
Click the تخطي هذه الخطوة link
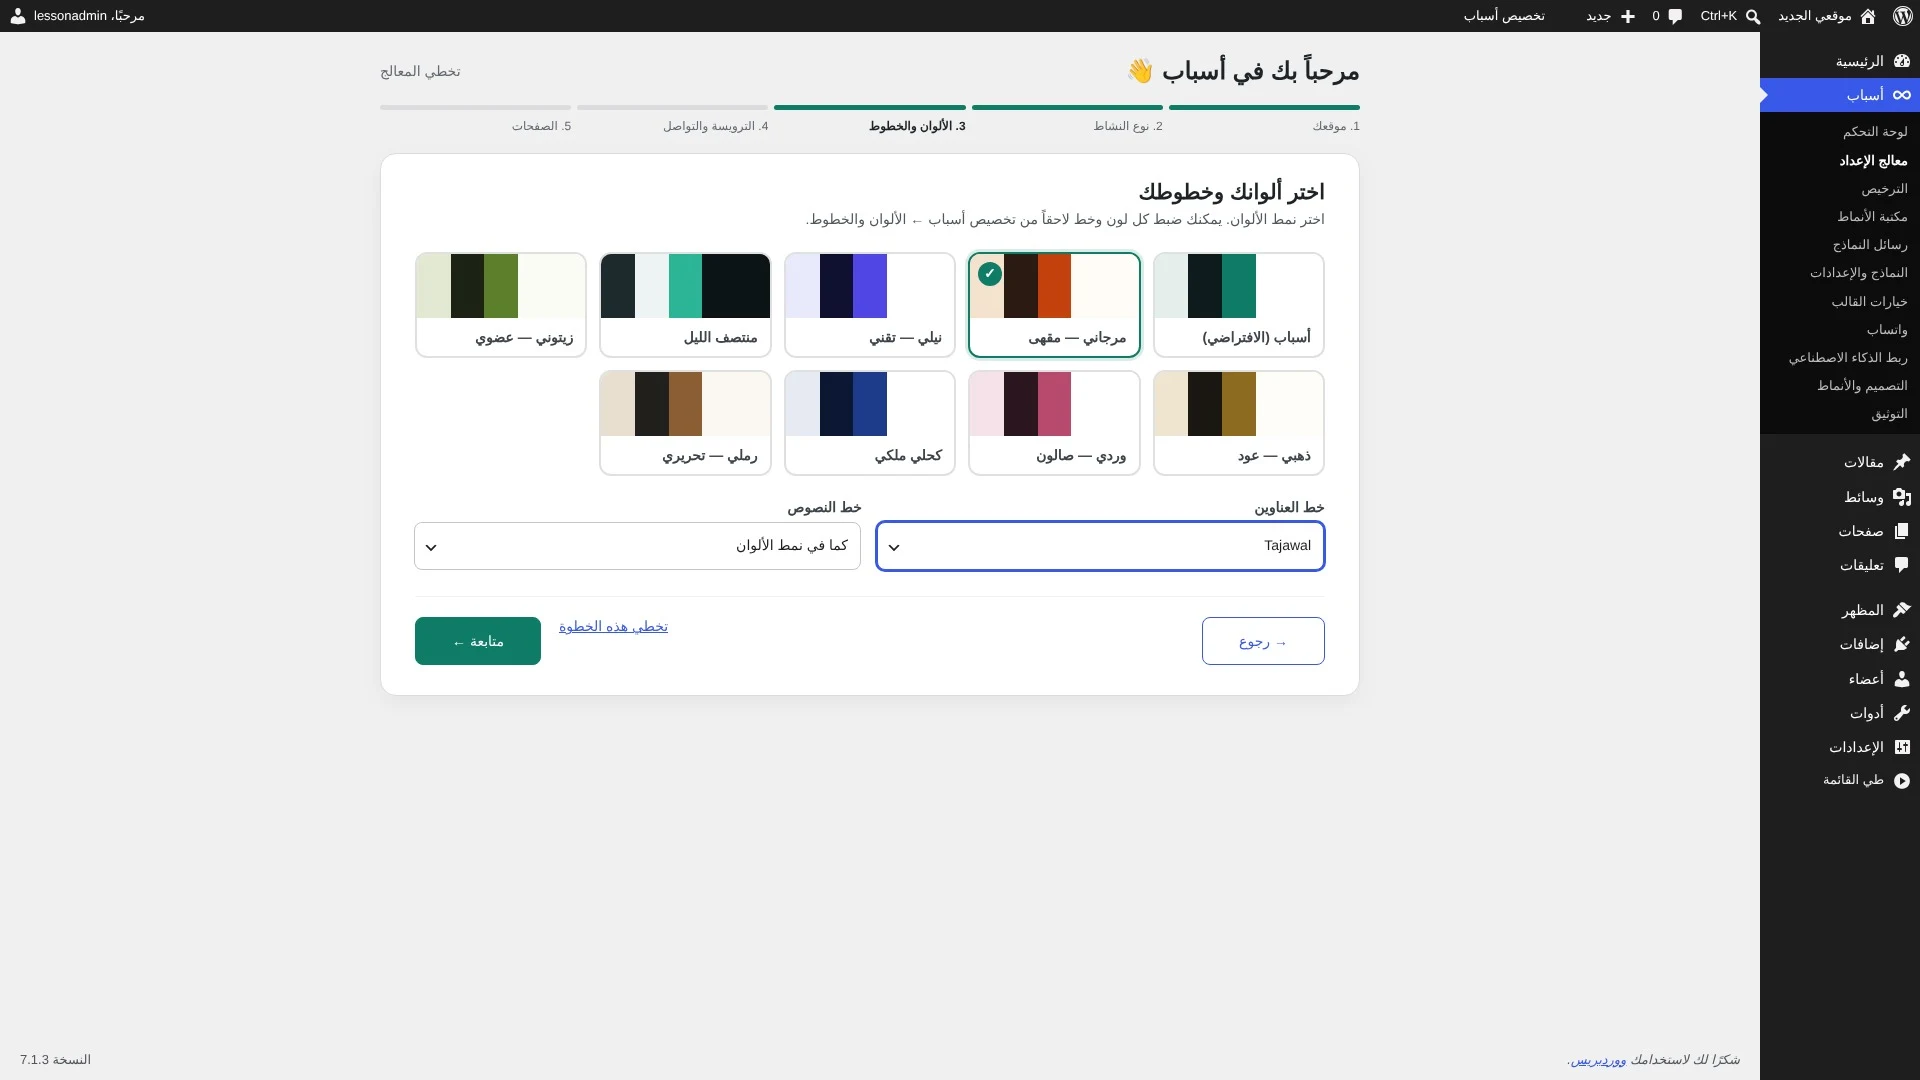click(613, 627)
